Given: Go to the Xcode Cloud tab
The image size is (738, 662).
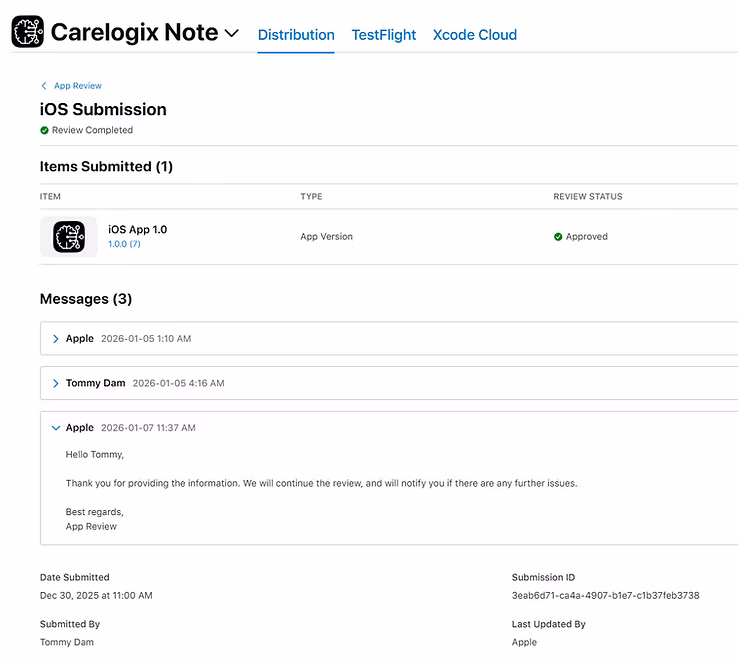Looking at the screenshot, I should coord(474,35).
